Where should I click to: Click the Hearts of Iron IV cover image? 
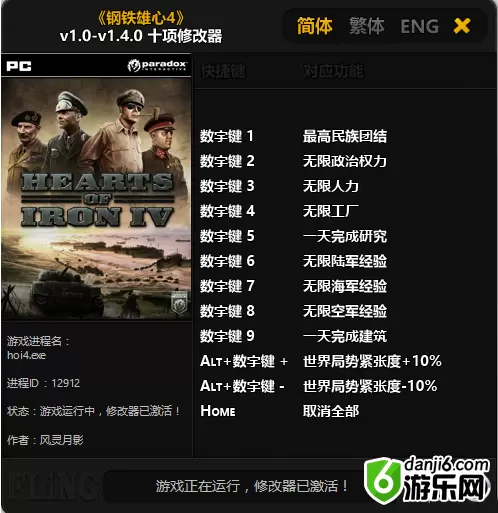96,199
